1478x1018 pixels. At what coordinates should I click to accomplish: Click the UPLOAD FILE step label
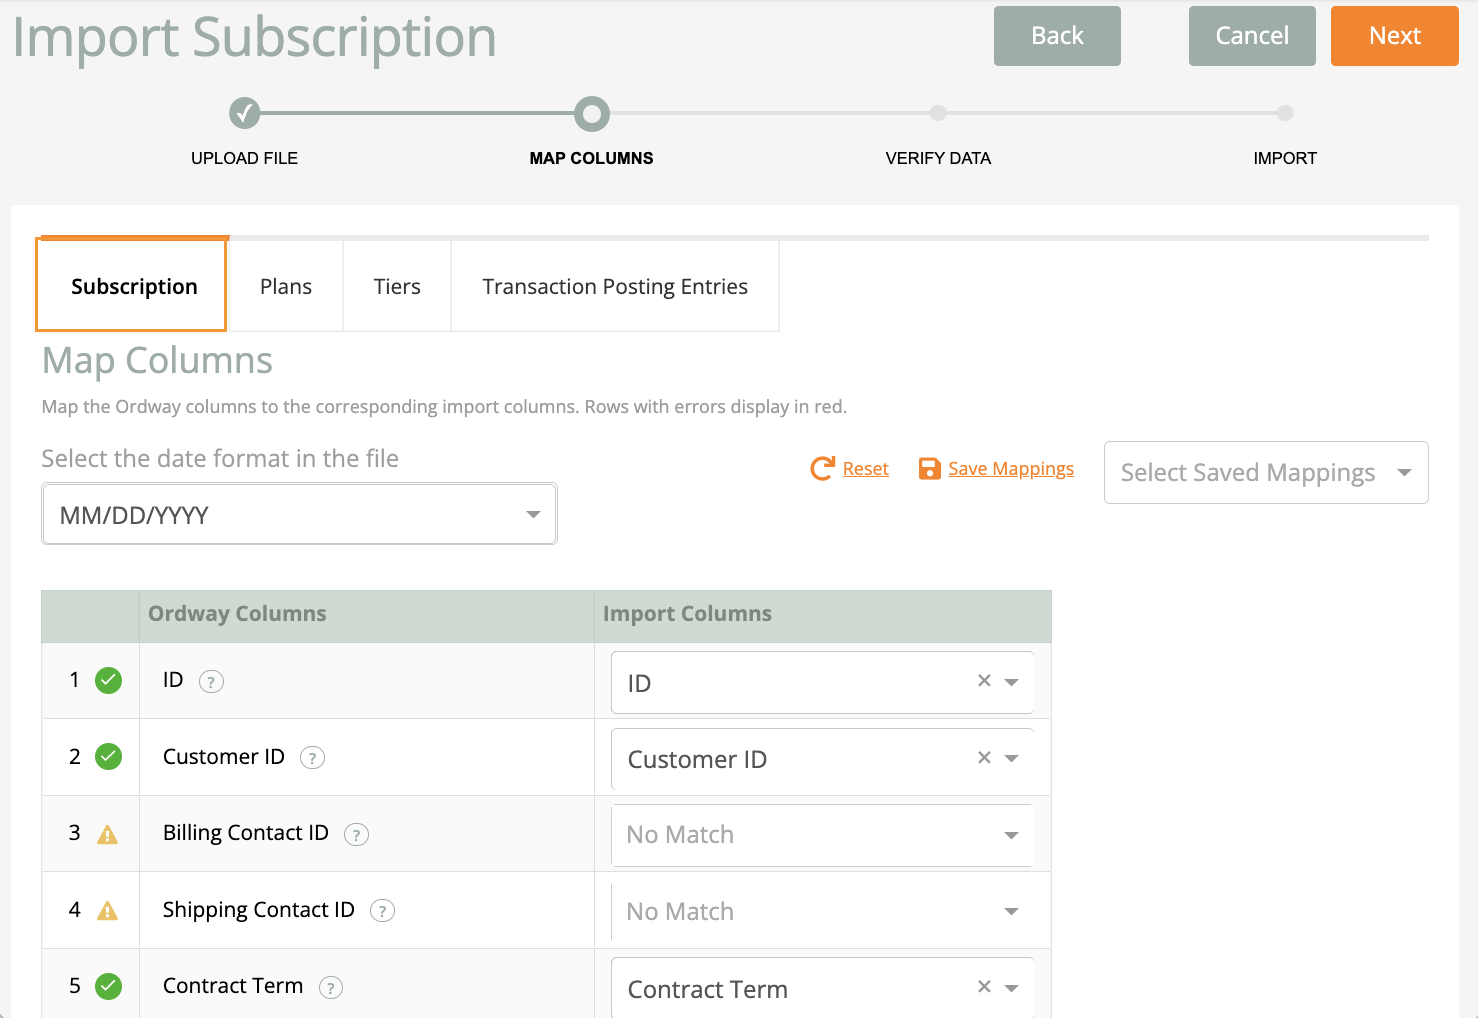(245, 158)
